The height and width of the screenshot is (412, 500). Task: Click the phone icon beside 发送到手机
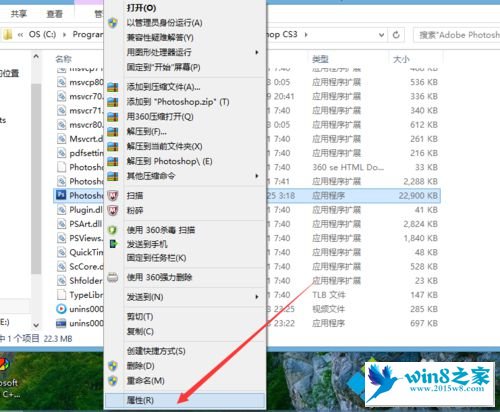(113, 244)
